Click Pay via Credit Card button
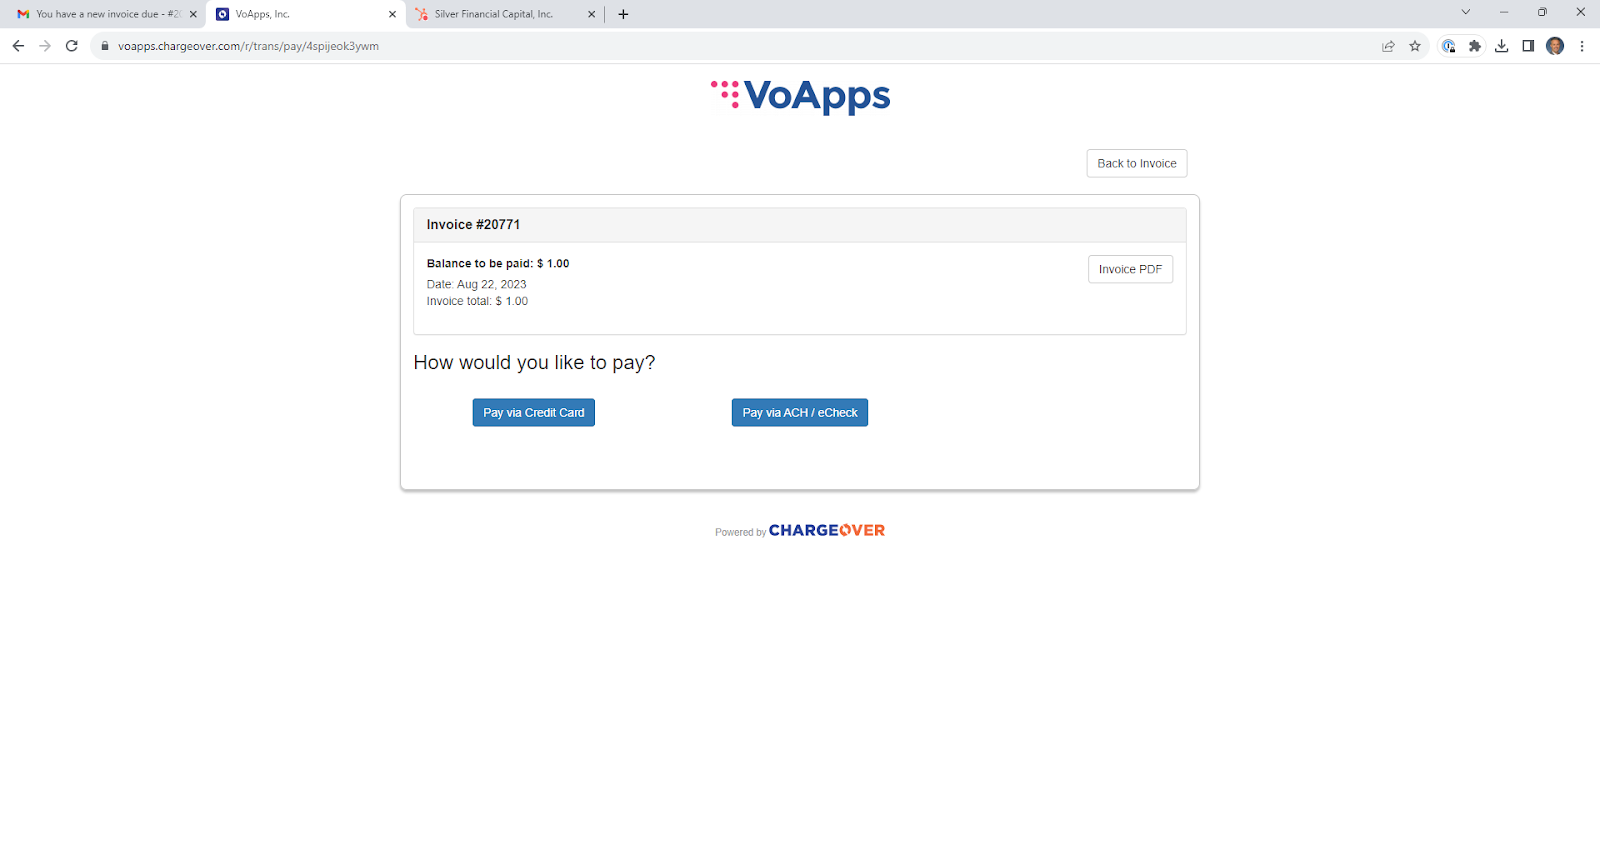The width and height of the screenshot is (1600, 860). [x=534, y=413]
